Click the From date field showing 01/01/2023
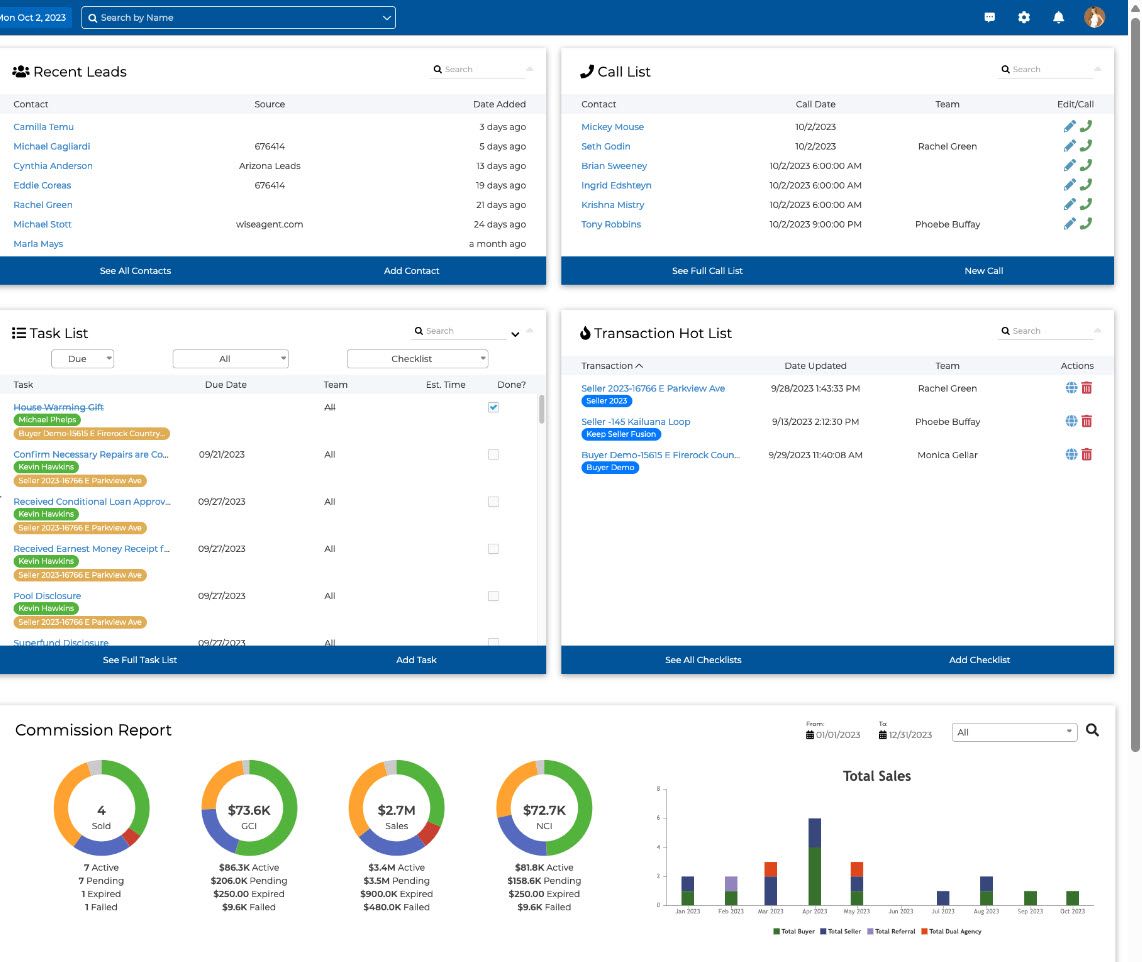The image size is (1142, 962). tap(839, 733)
